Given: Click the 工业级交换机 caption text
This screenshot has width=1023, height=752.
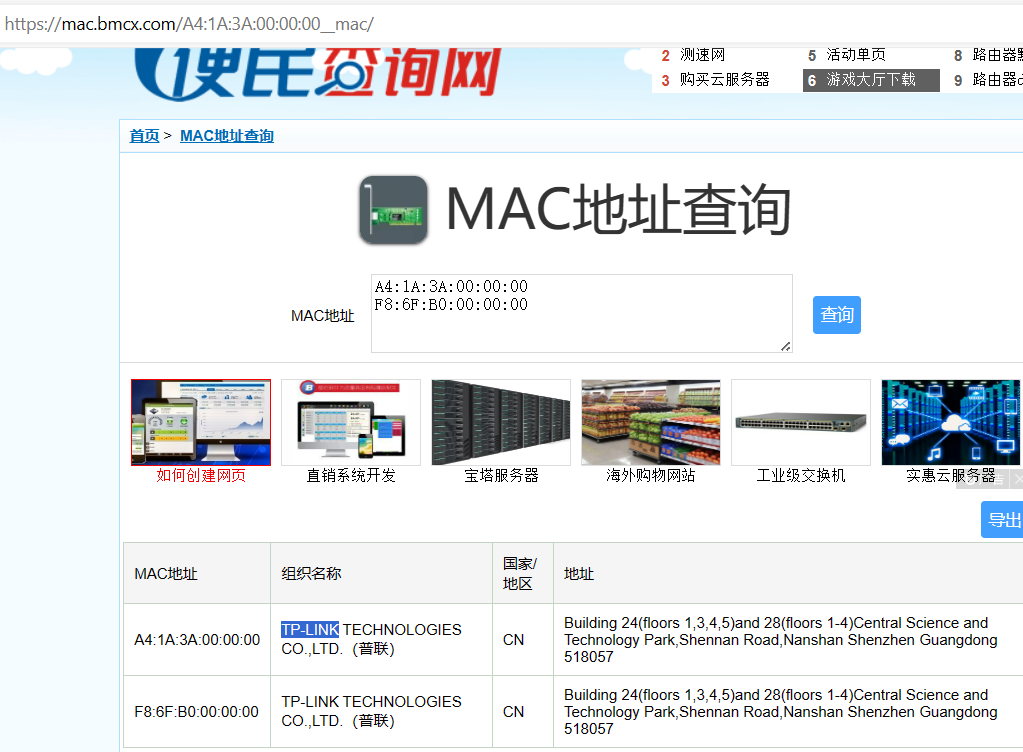Looking at the screenshot, I should [801, 475].
